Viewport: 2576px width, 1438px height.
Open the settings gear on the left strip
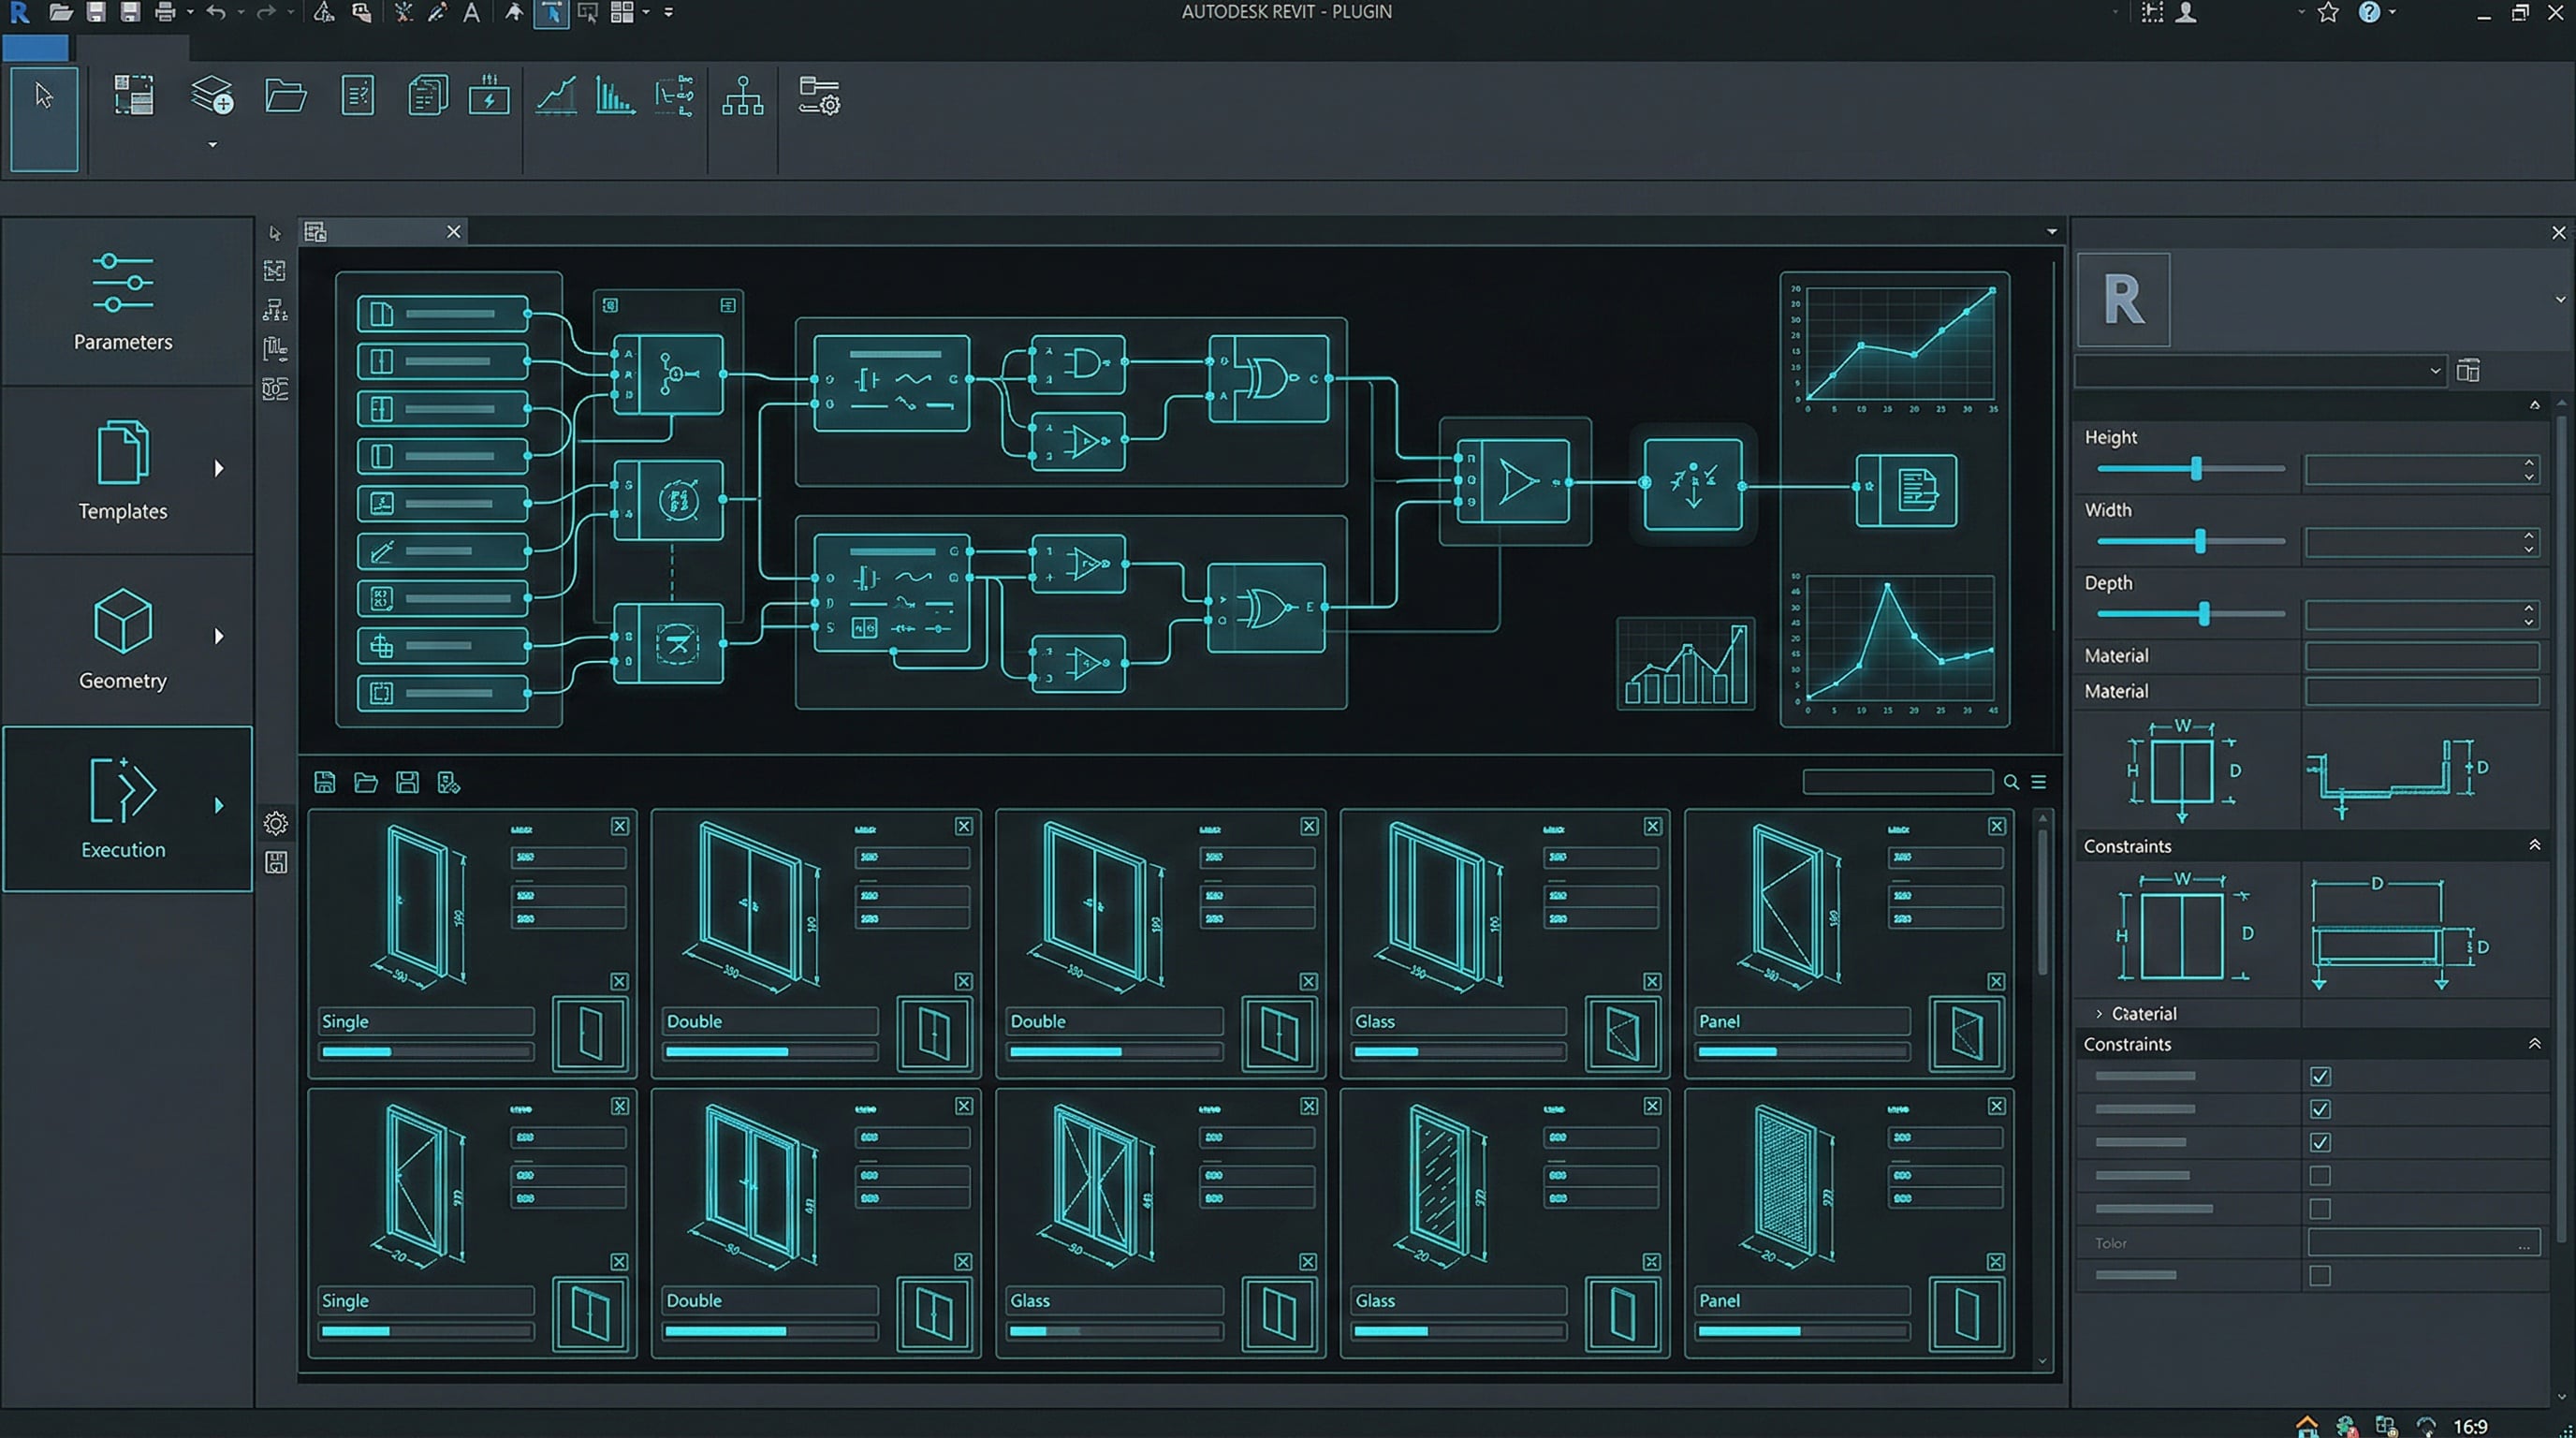coord(275,823)
